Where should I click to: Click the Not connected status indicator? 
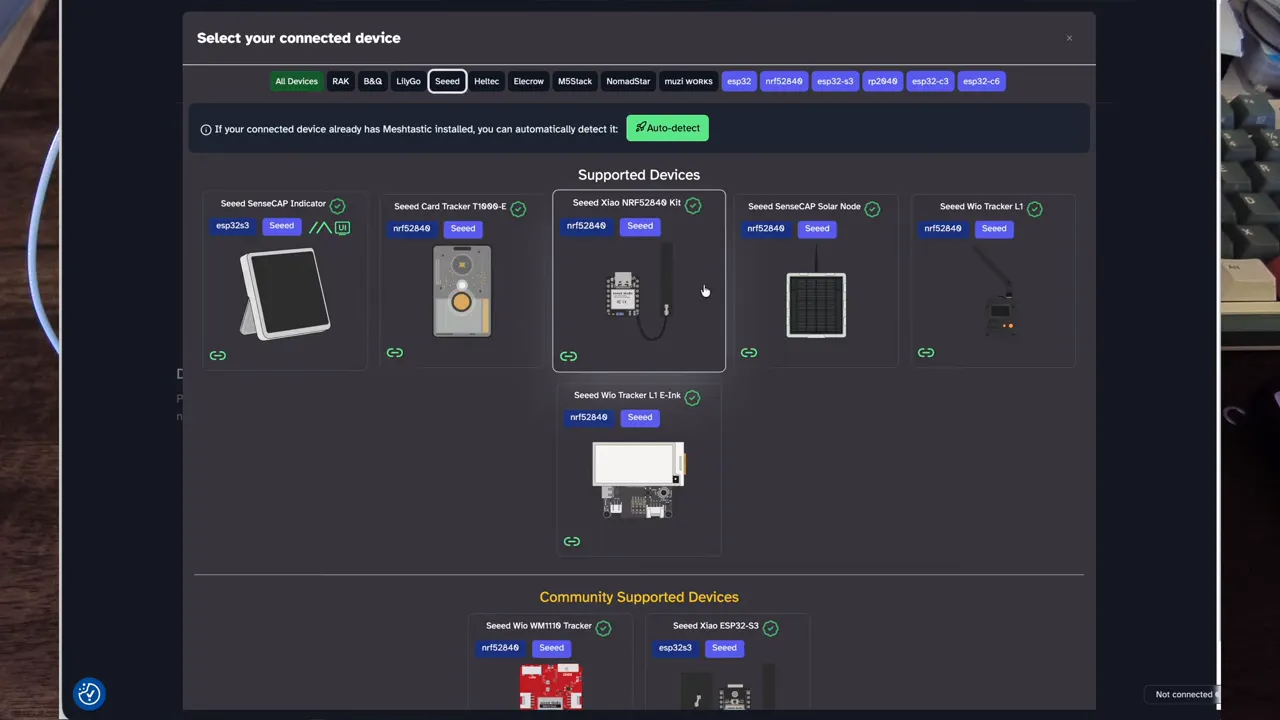[x=1184, y=694]
